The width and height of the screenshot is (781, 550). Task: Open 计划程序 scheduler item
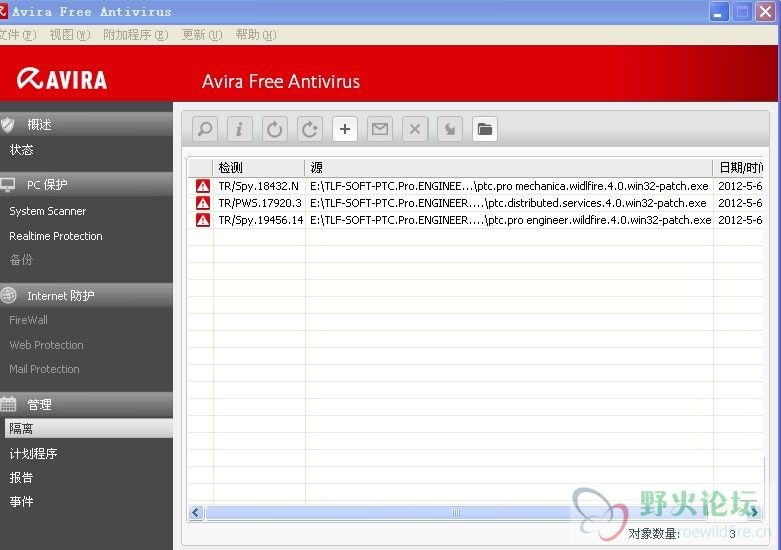coord(33,453)
